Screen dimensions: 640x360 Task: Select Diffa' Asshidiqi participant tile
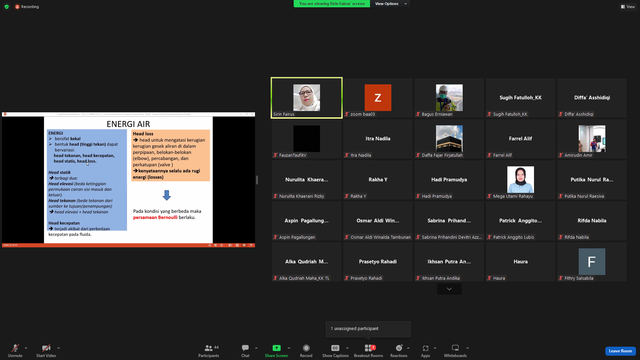[592, 98]
